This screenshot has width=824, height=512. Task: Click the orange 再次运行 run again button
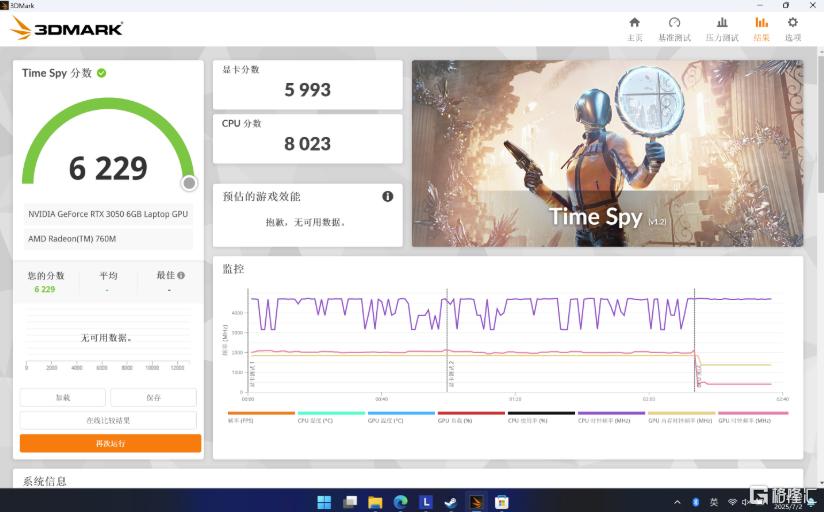click(110, 443)
